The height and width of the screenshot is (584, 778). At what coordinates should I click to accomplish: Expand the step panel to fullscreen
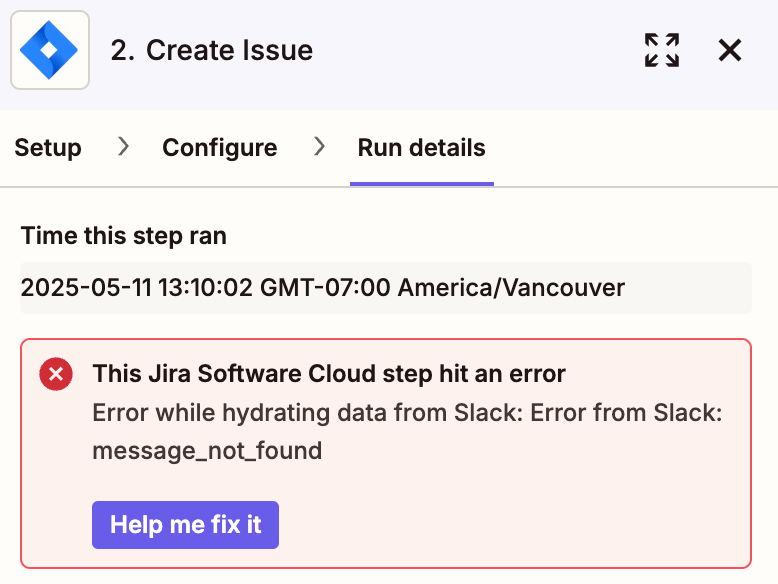662,50
